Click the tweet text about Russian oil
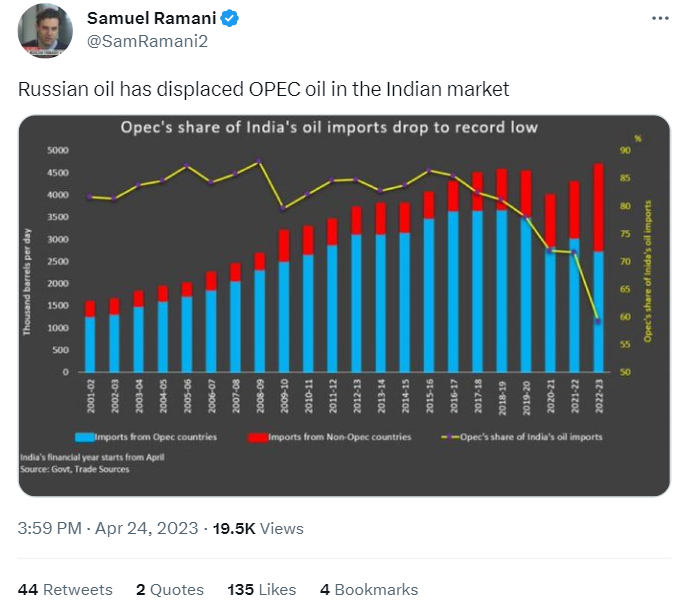This screenshot has height=607, width=686. point(264,89)
